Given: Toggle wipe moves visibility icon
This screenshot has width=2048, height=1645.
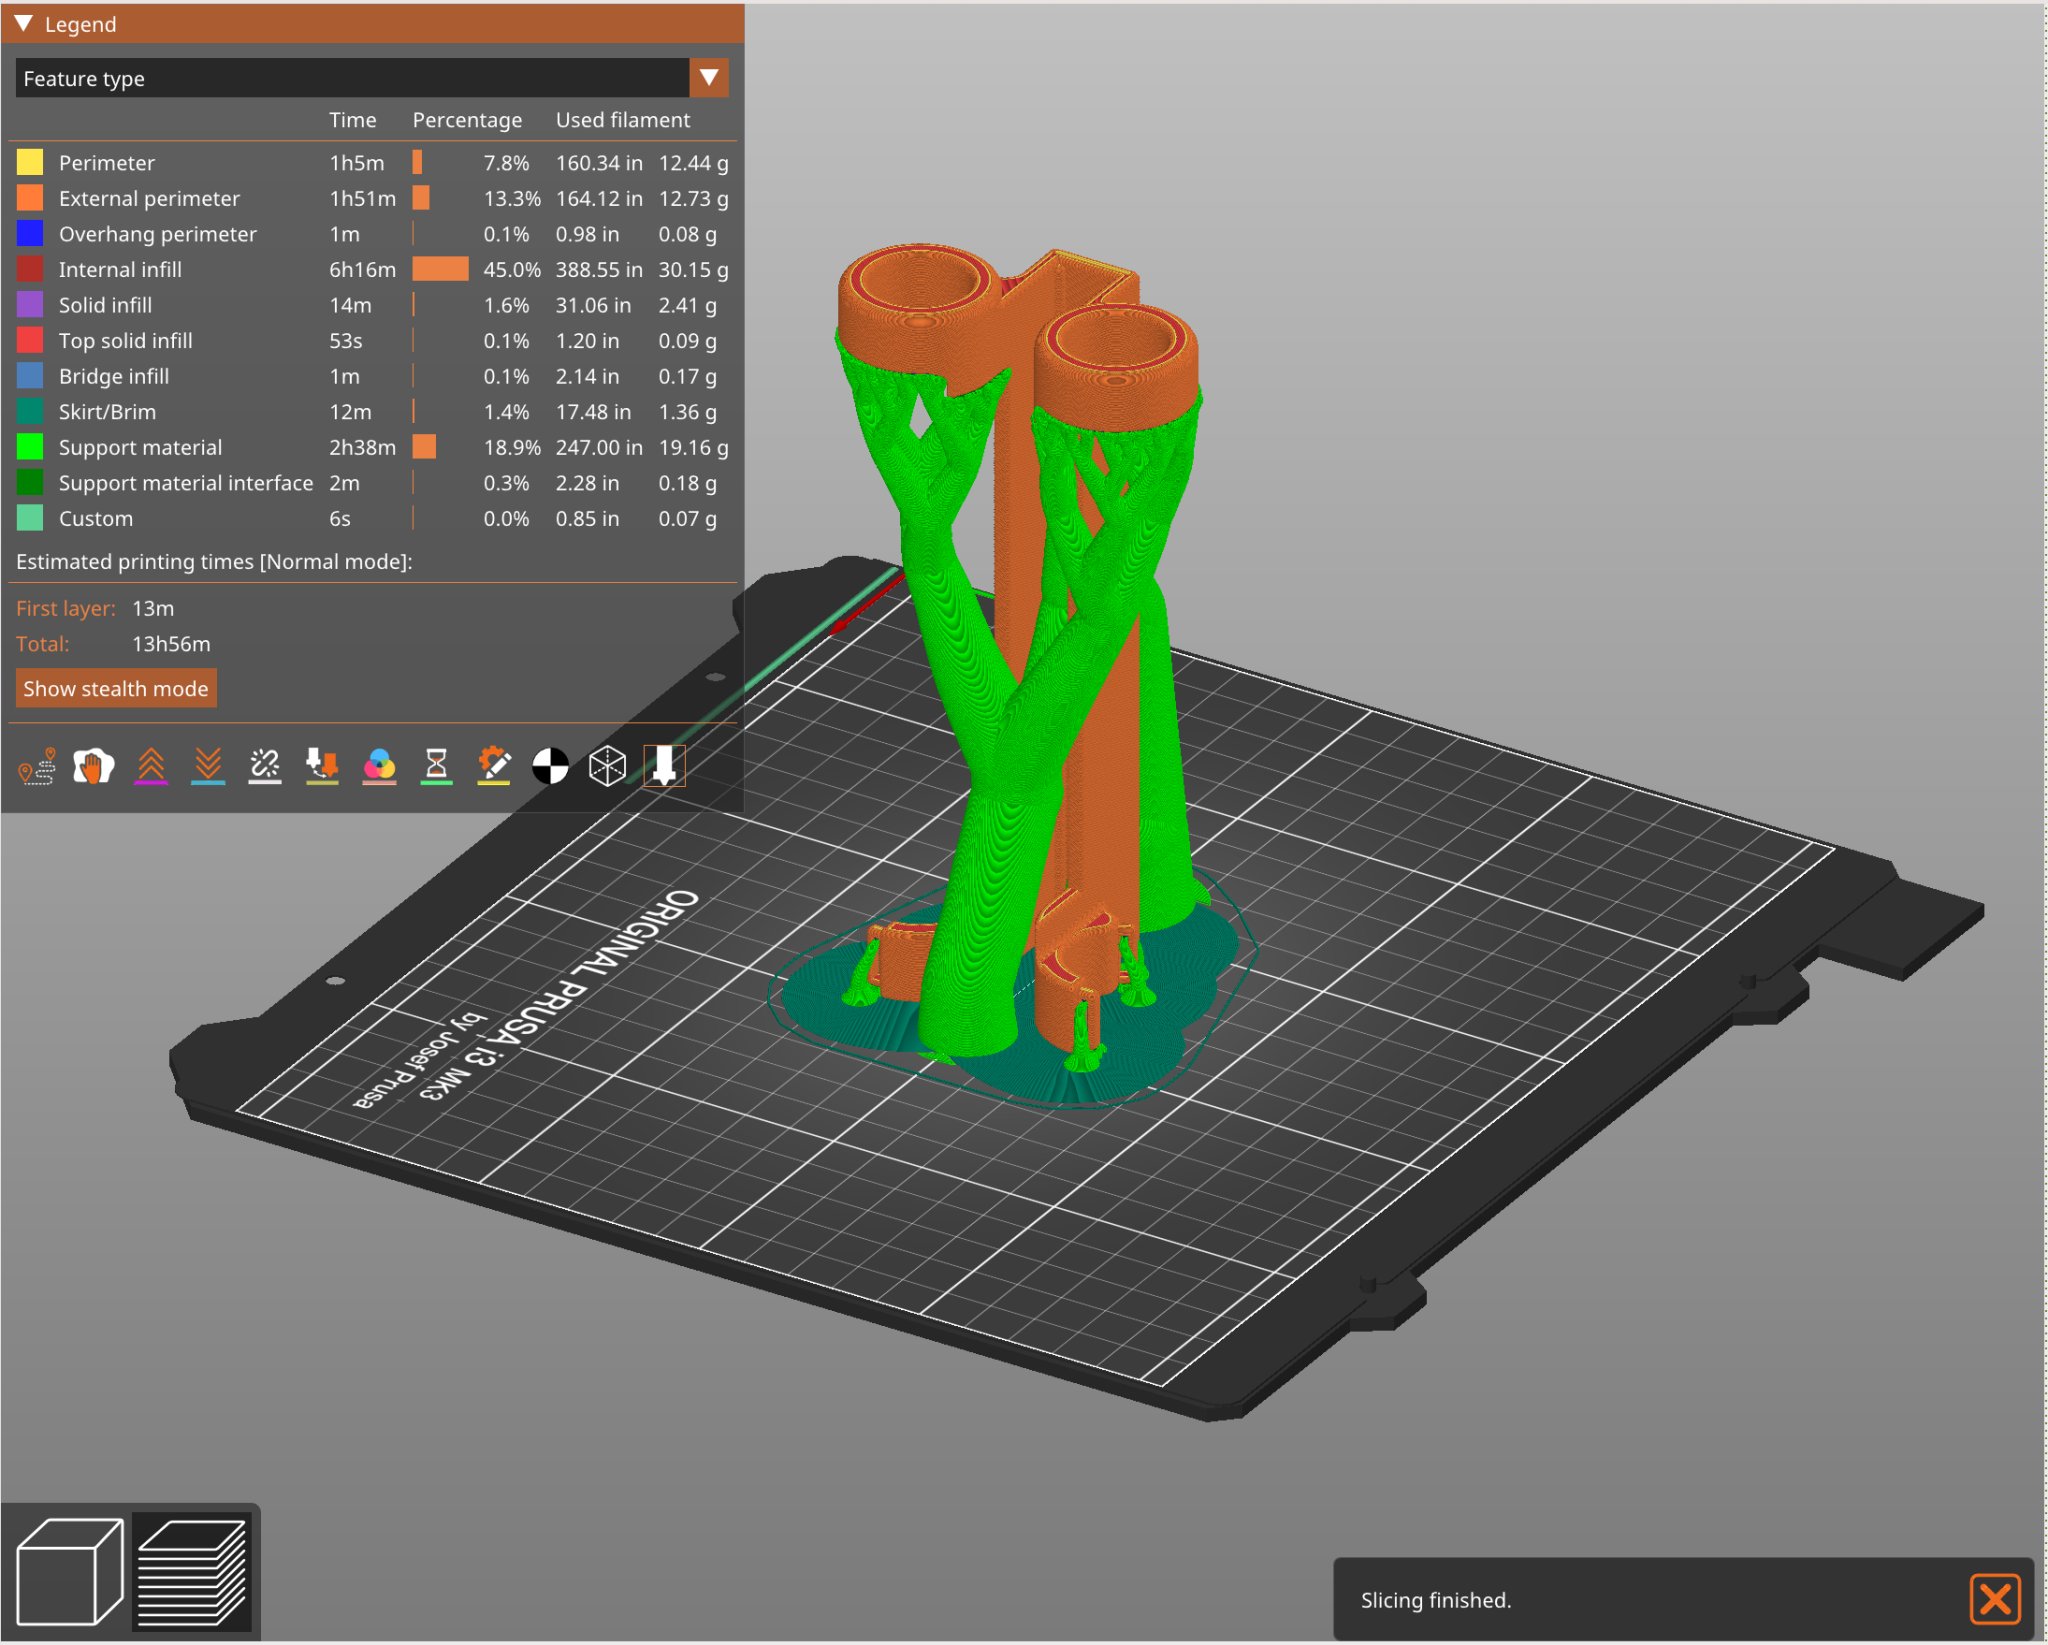Looking at the screenshot, I should click(93, 767).
